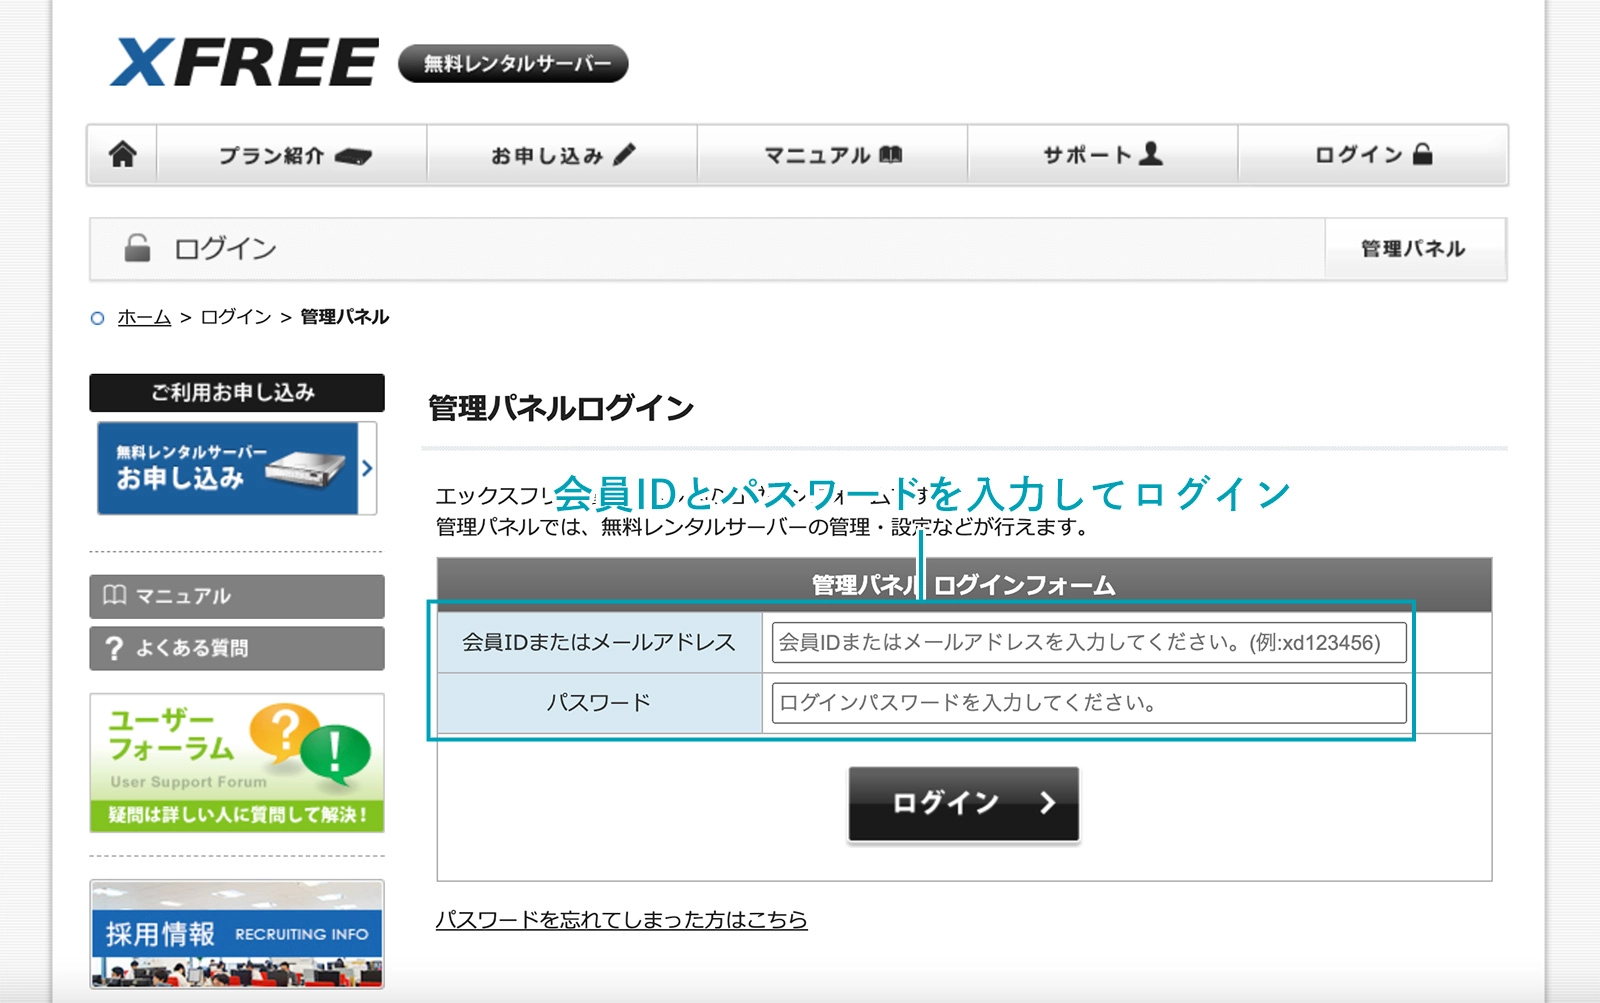Open the ユーザーフォーラム banner

pyautogui.click(x=237, y=763)
